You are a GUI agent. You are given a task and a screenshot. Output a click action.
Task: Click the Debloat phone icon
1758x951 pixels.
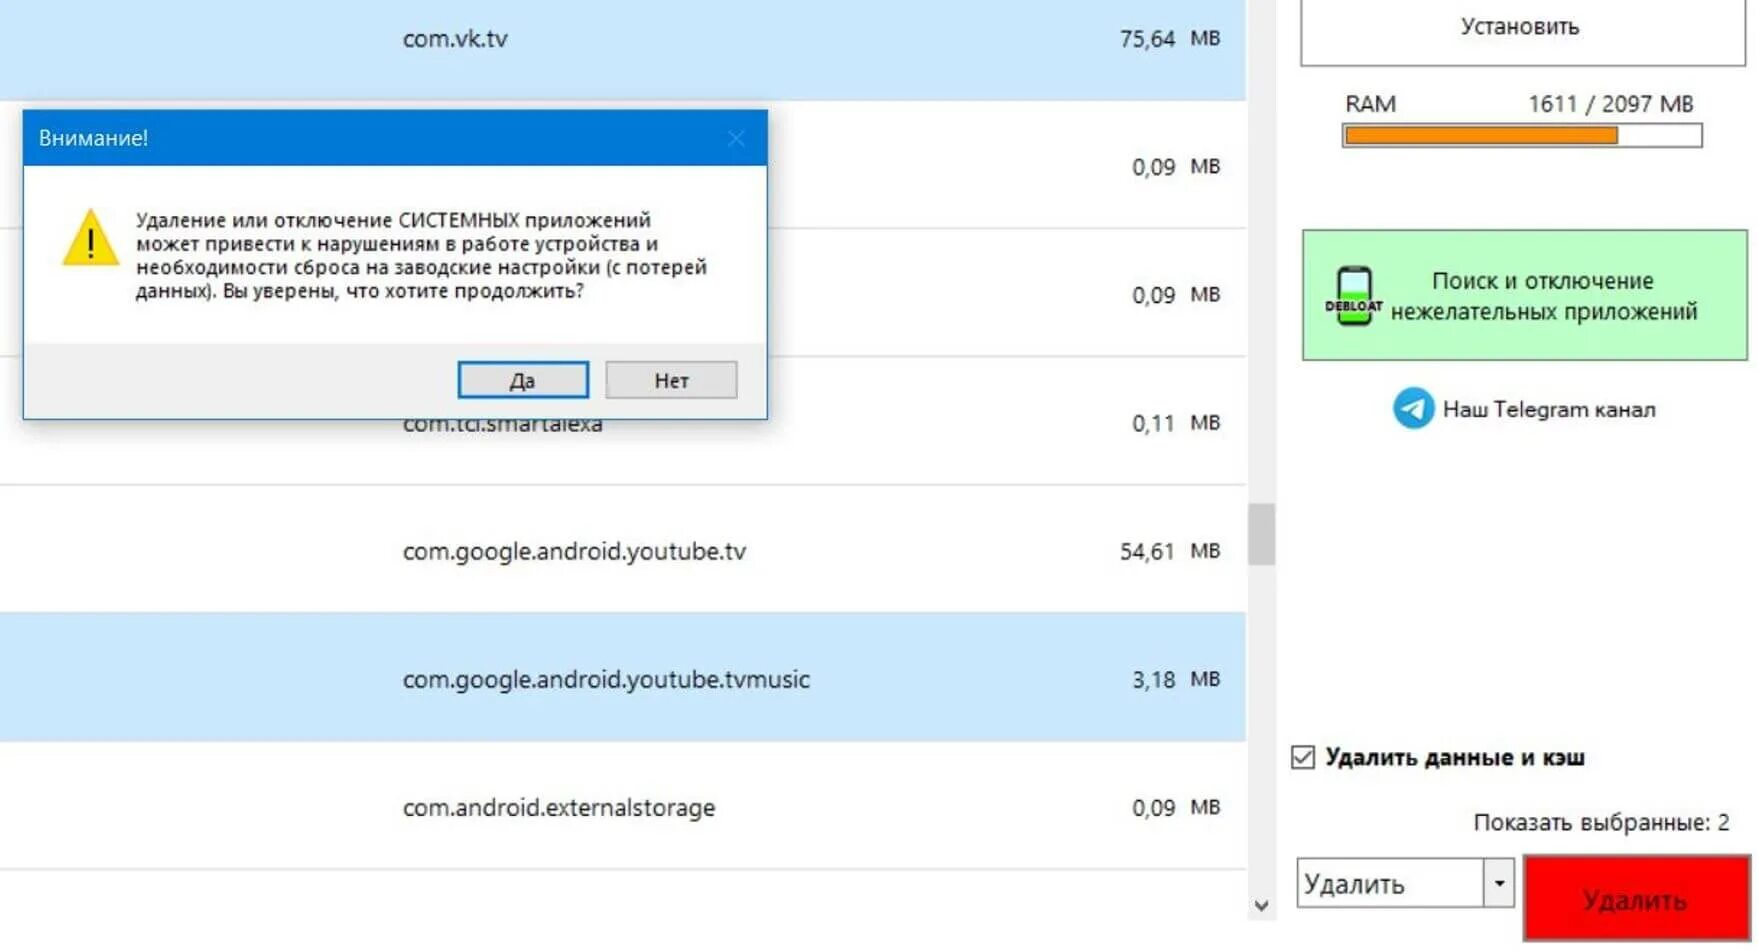point(1354,296)
